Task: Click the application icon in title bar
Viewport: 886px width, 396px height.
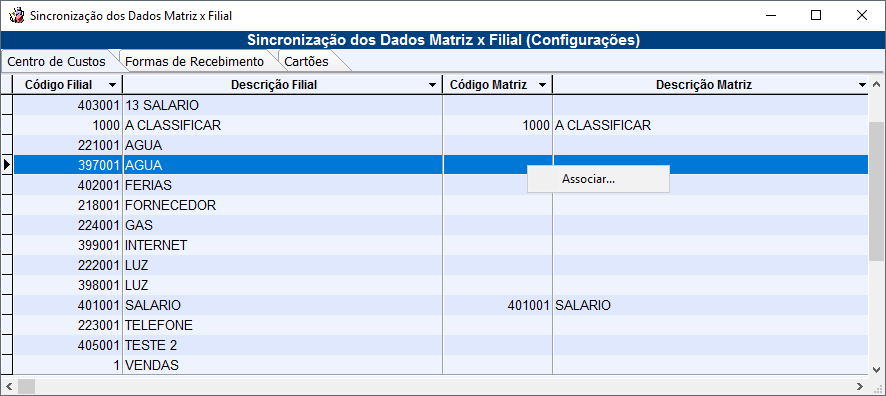Action: coord(16,16)
